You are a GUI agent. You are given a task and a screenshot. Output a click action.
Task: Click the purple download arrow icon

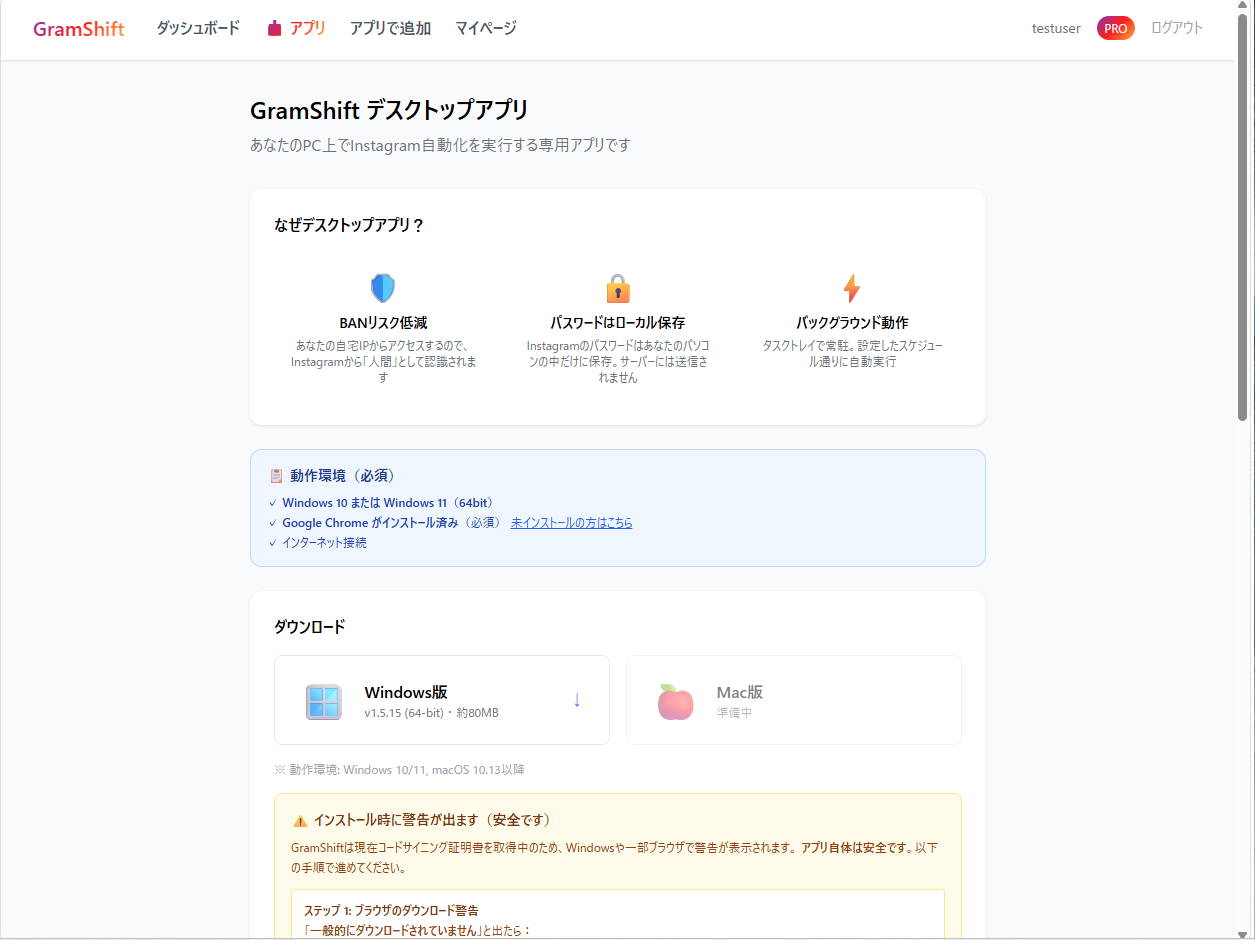[577, 700]
